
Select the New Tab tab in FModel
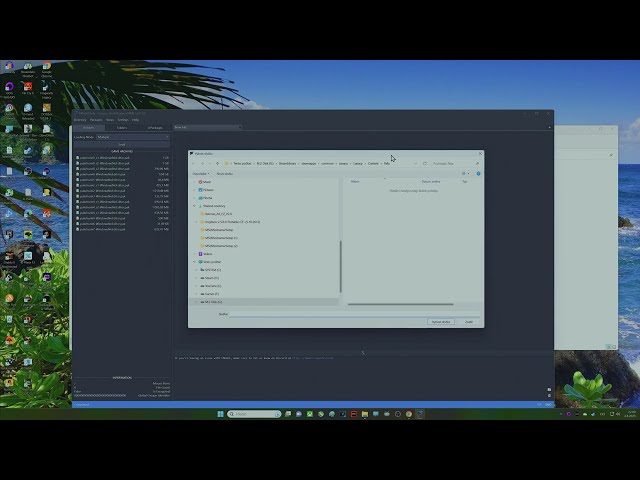pos(207,127)
